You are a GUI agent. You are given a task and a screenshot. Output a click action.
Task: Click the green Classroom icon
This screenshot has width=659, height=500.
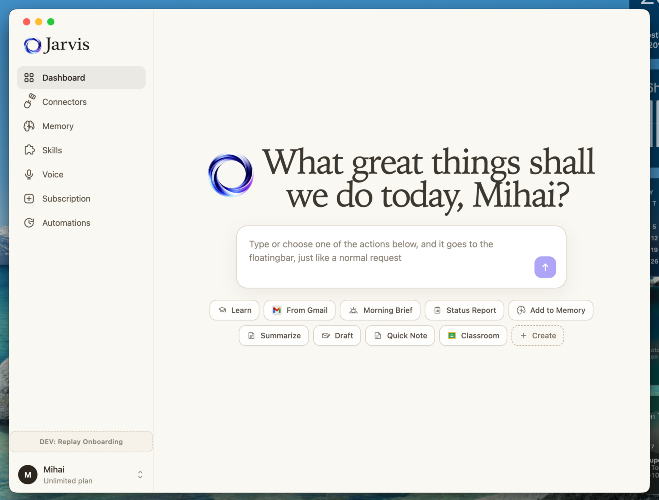point(452,335)
